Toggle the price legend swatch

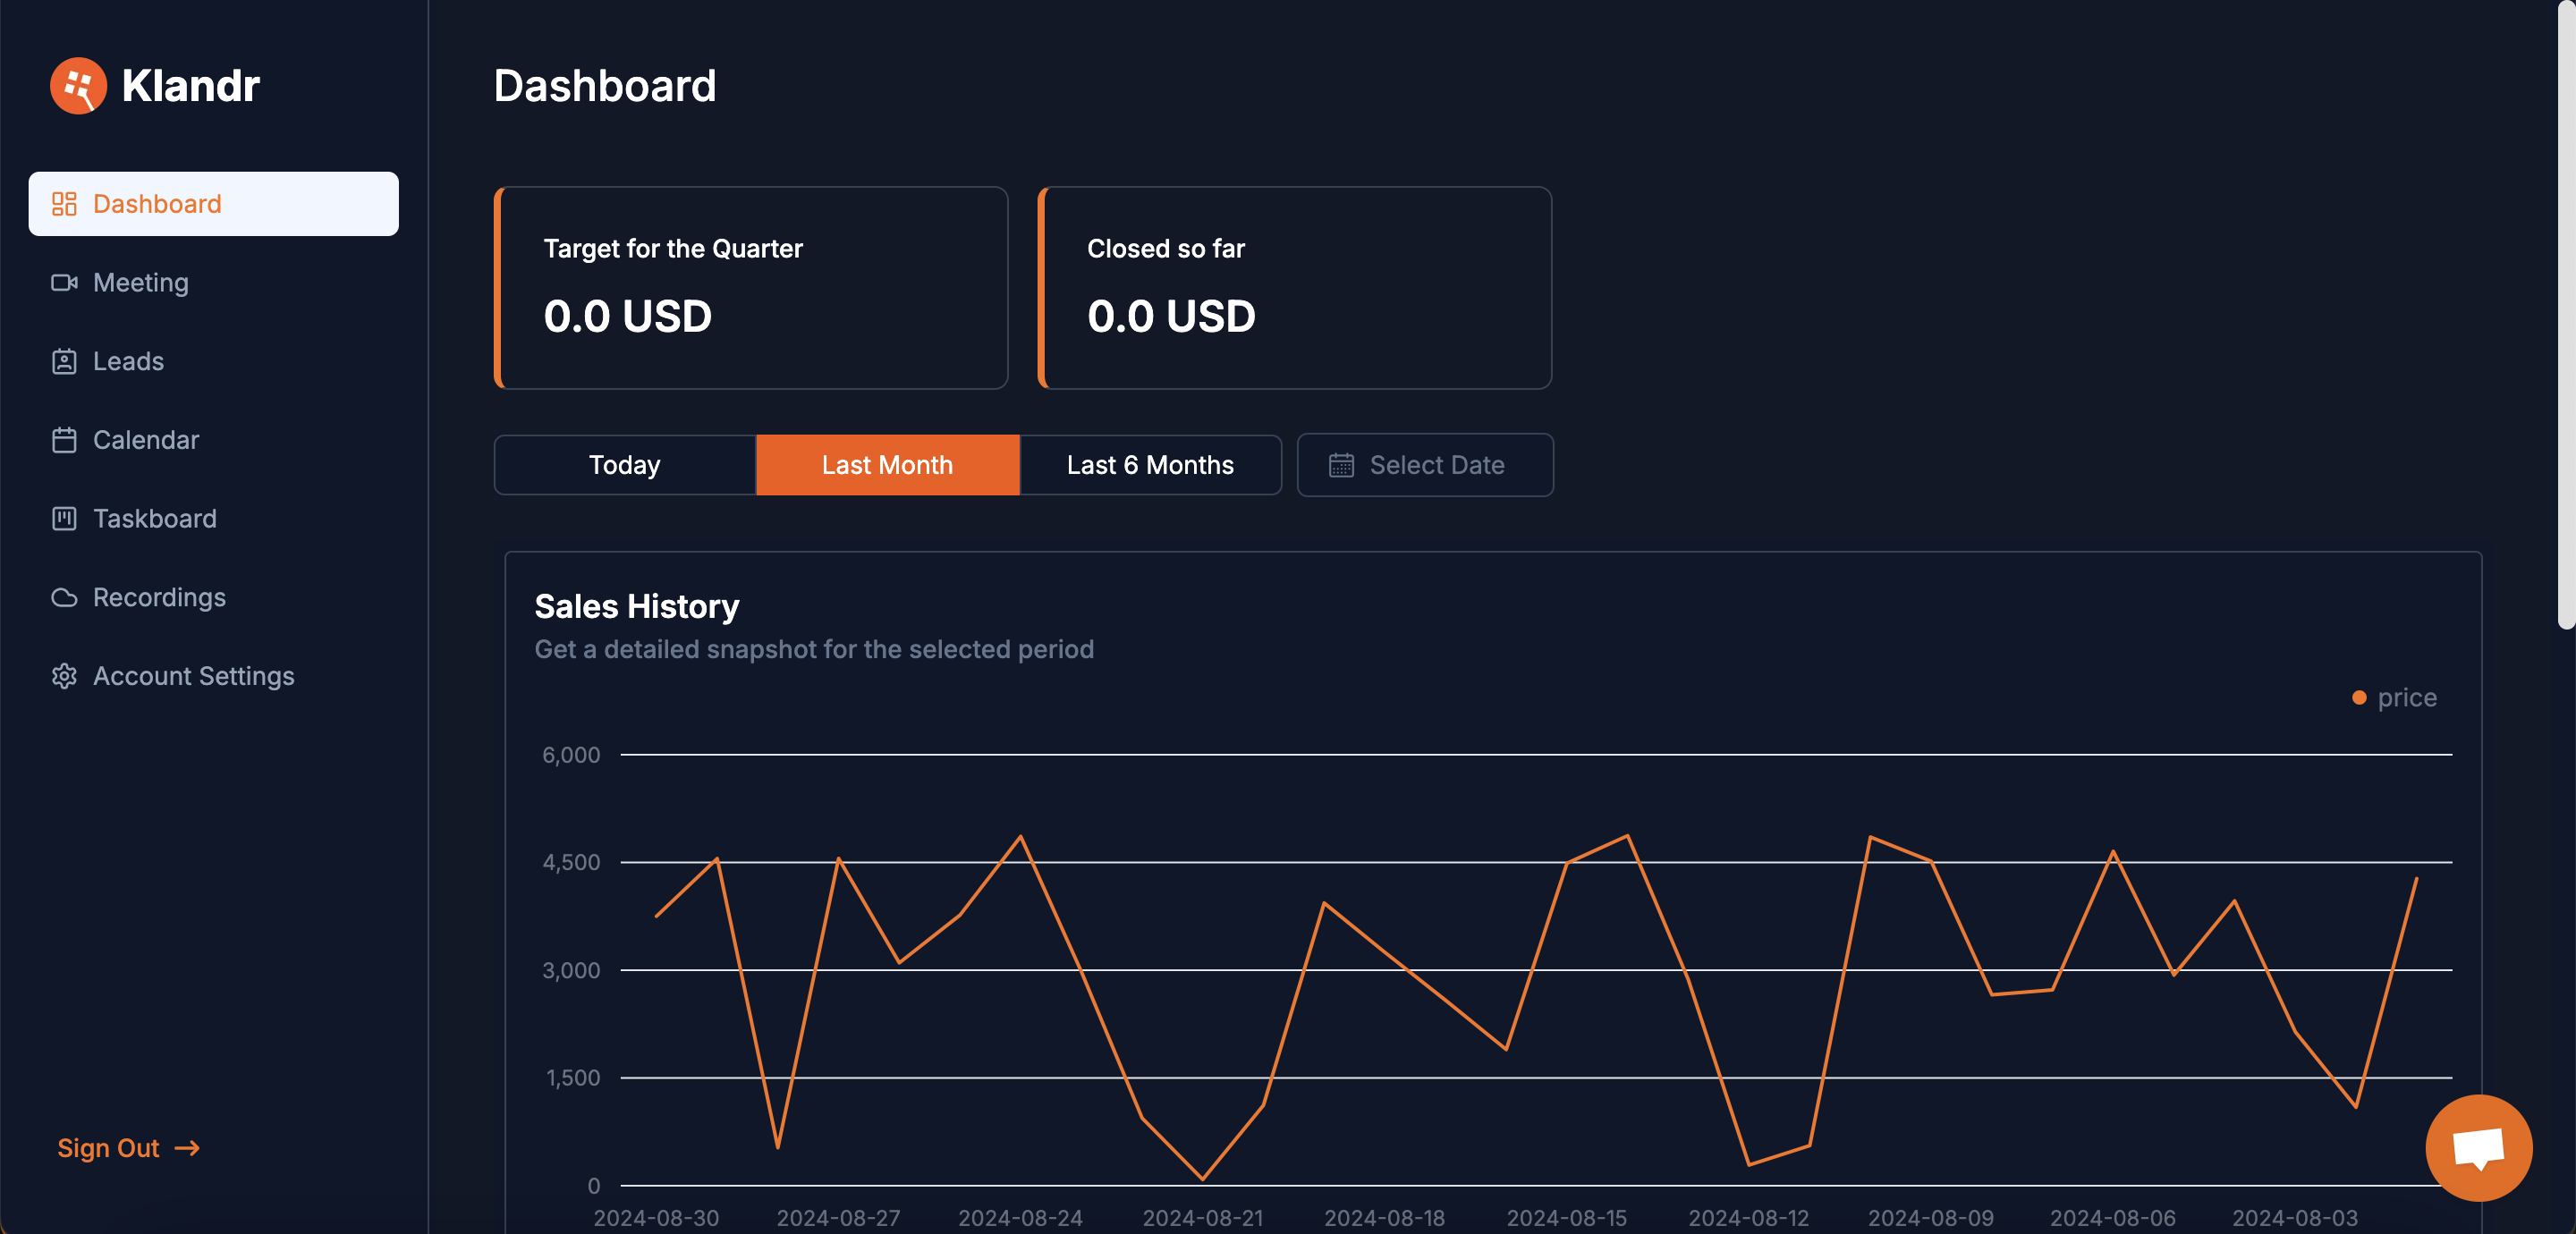2359,698
